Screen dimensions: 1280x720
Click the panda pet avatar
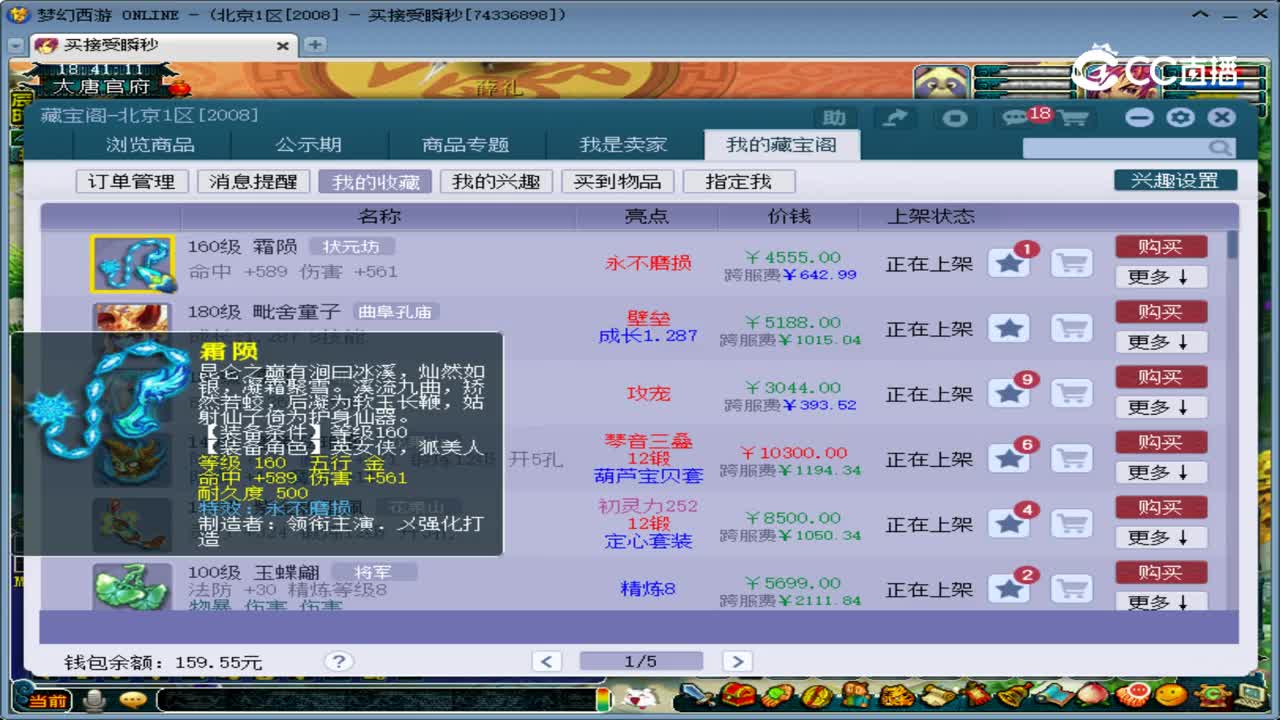tap(941, 83)
